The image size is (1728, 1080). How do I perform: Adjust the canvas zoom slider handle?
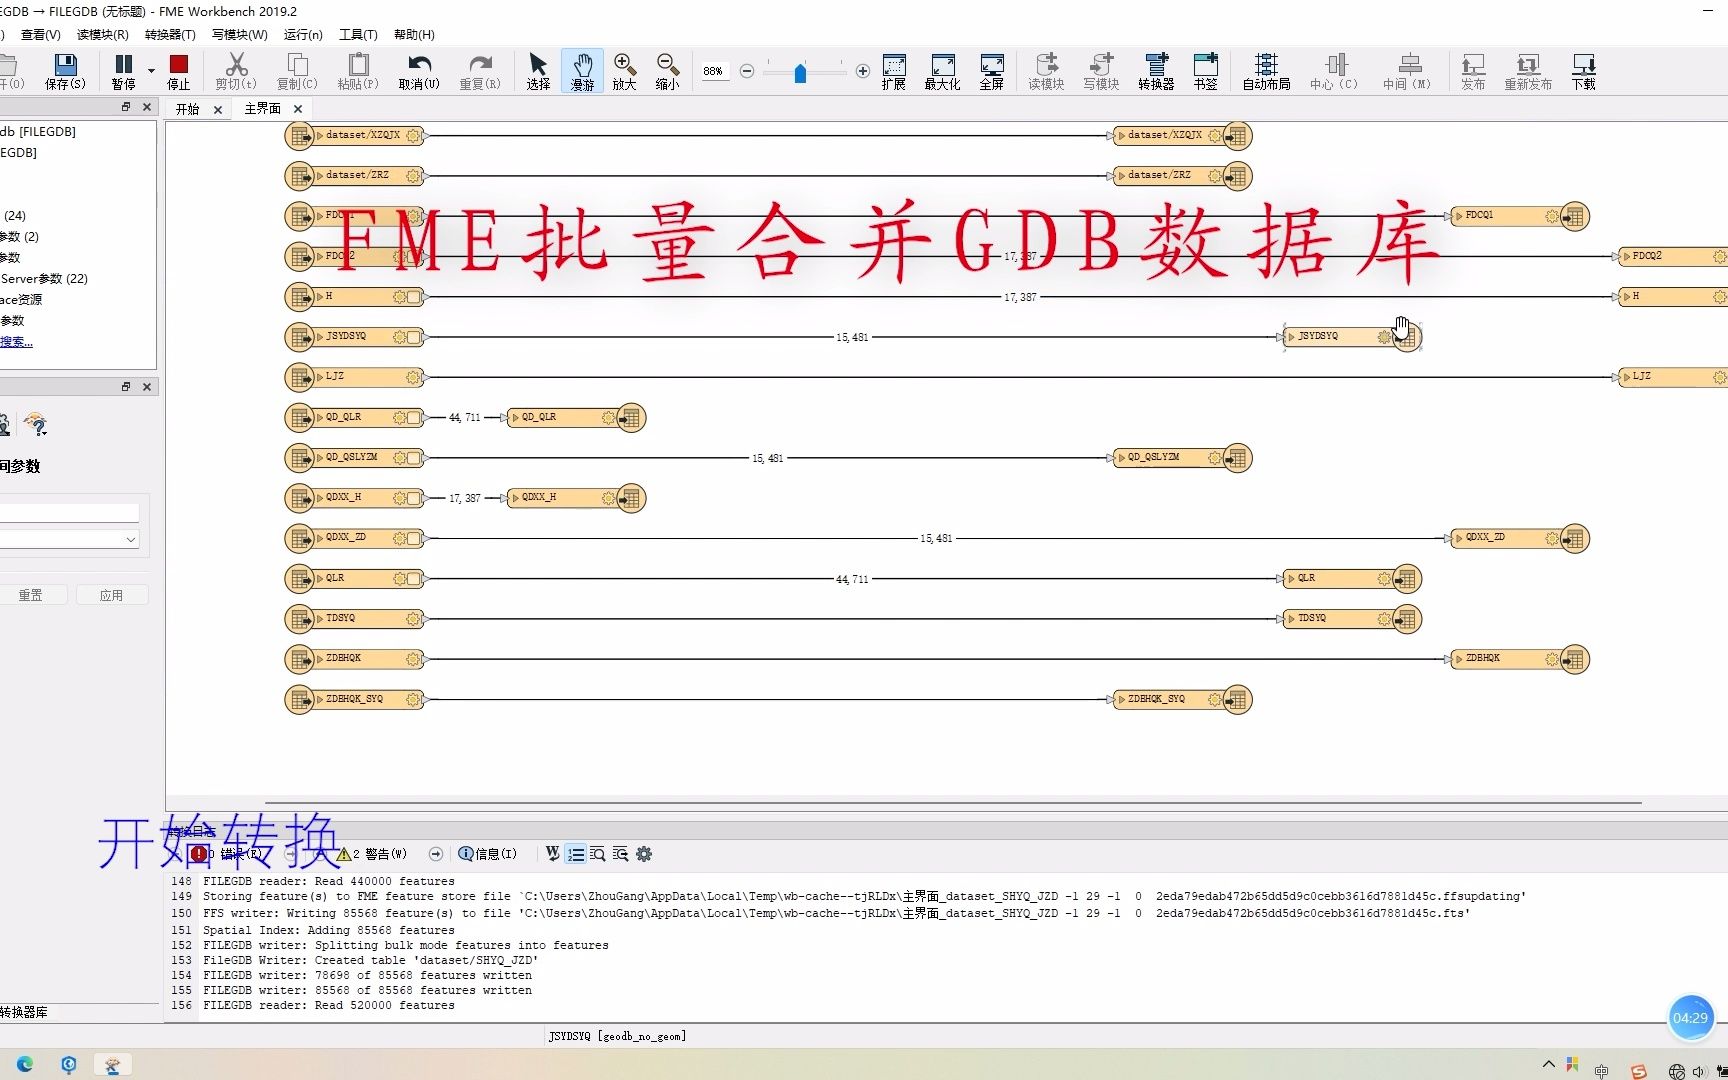(800, 72)
